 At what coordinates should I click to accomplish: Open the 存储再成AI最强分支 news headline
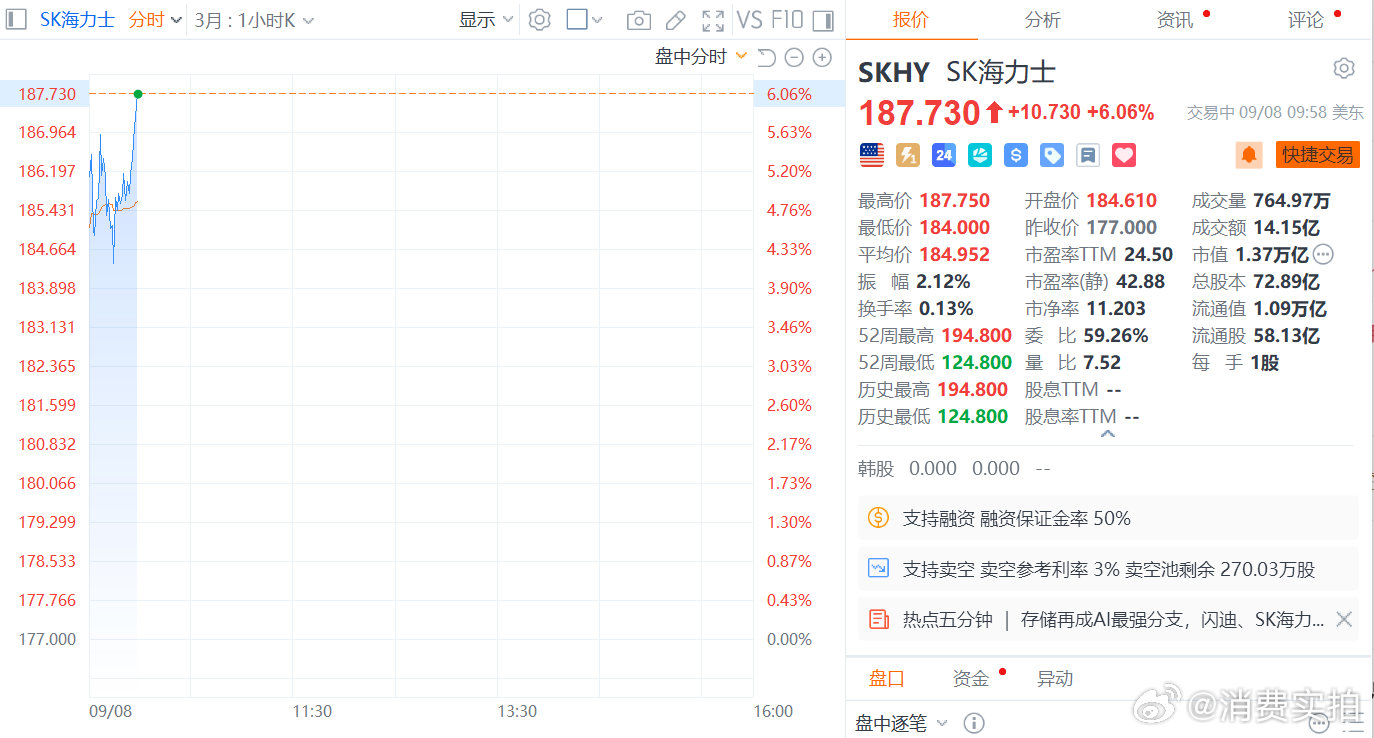tap(1173, 620)
